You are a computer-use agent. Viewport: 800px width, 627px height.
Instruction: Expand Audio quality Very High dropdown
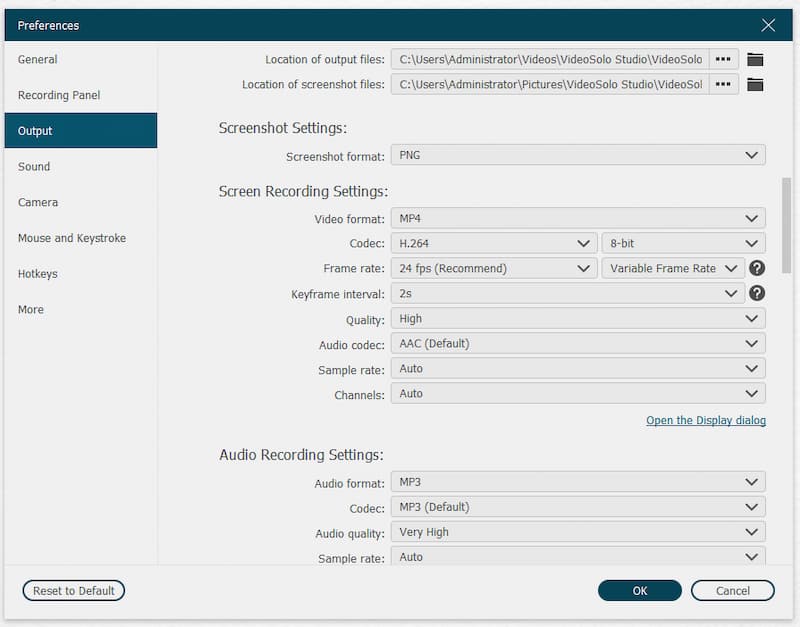point(578,532)
